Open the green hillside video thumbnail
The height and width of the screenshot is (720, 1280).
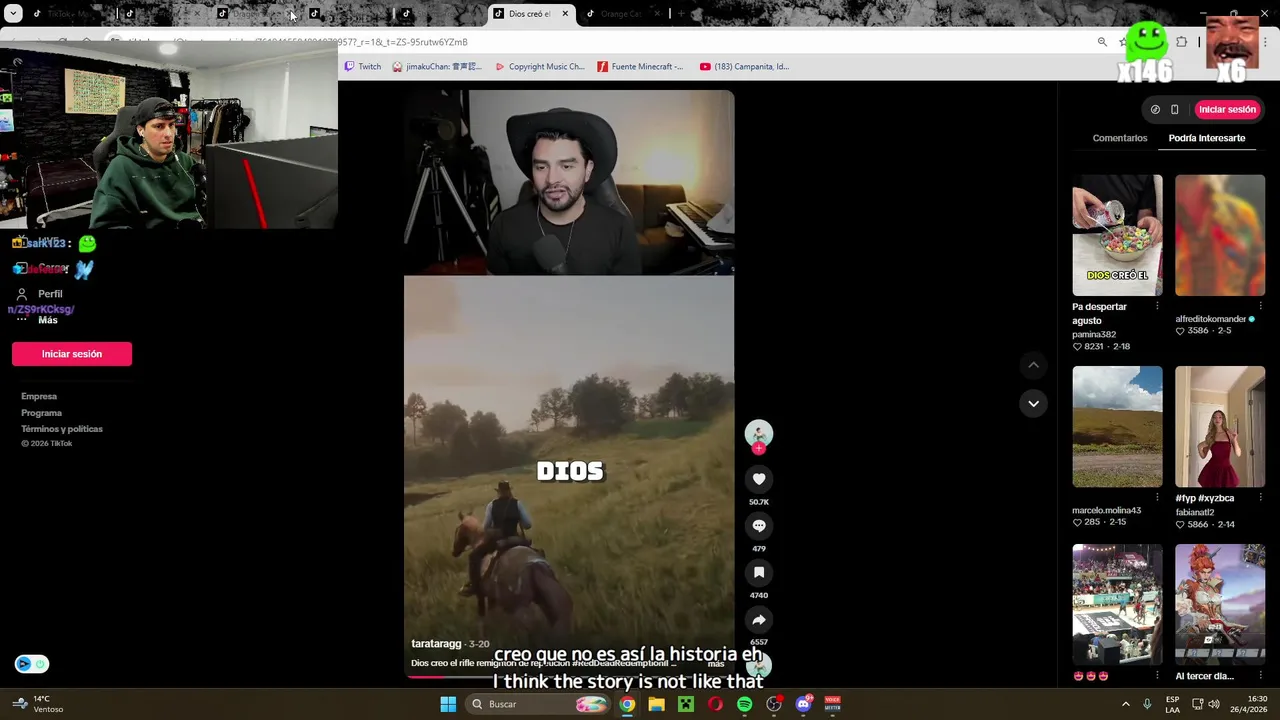(x=1117, y=426)
